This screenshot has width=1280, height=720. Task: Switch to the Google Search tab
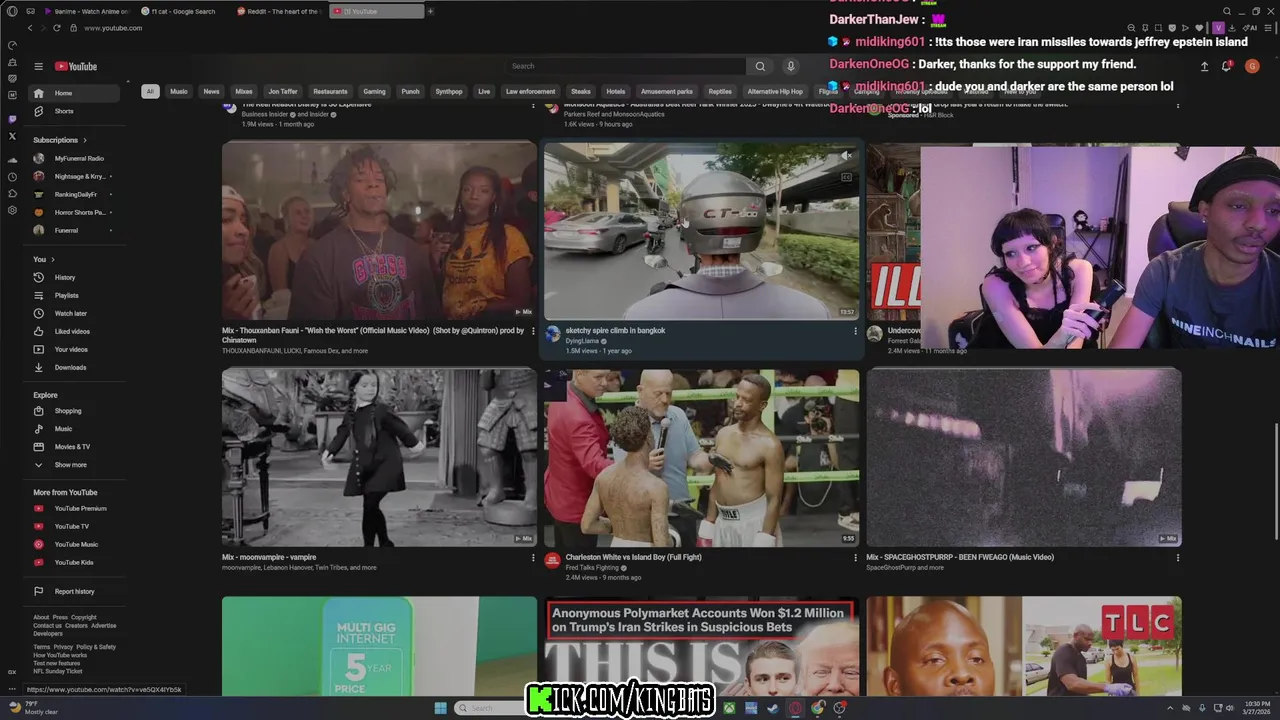tap(185, 11)
